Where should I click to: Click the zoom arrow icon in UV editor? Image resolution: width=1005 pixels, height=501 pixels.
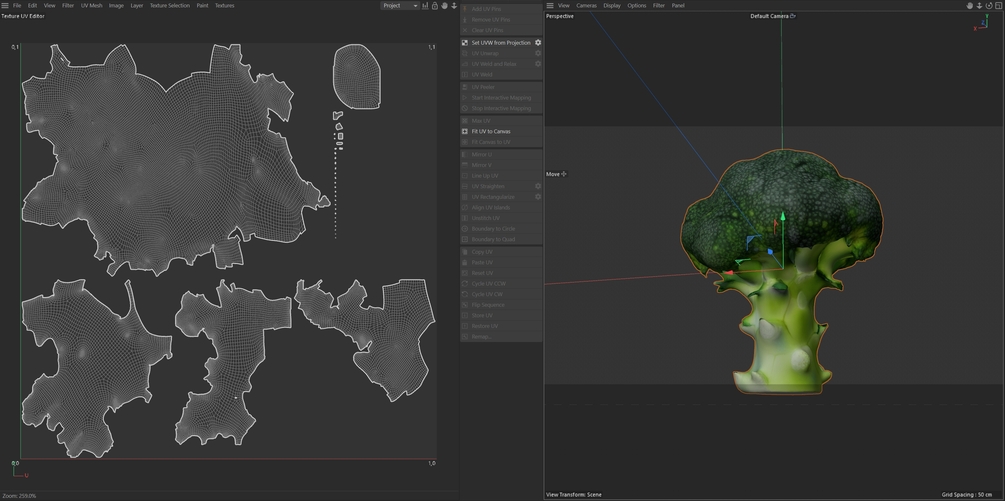point(454,5)
